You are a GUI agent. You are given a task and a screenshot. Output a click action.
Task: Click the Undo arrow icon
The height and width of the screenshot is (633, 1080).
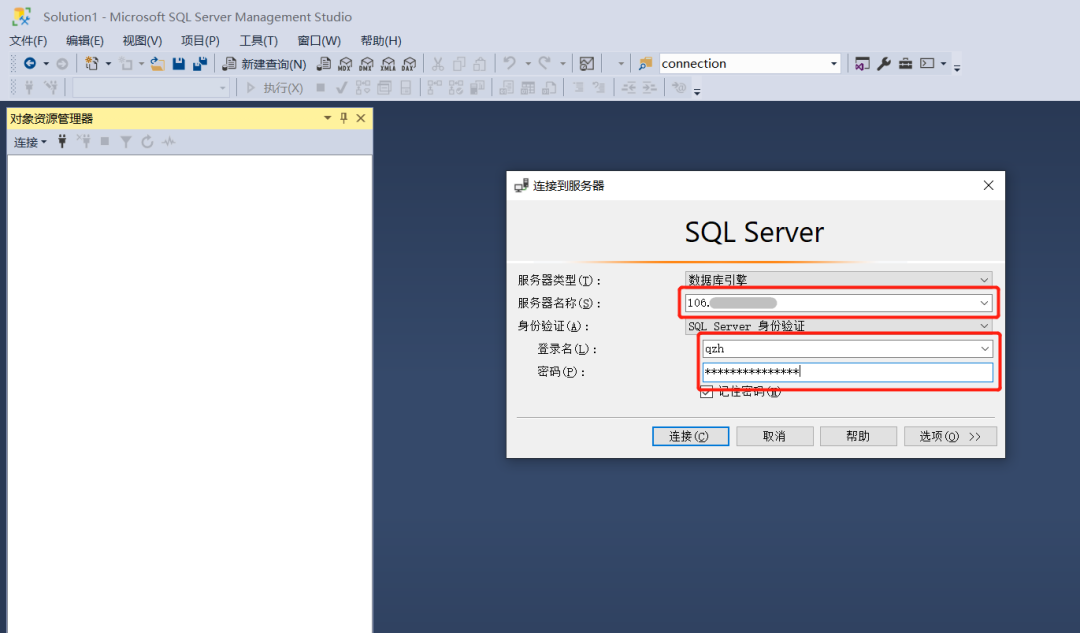509,63
